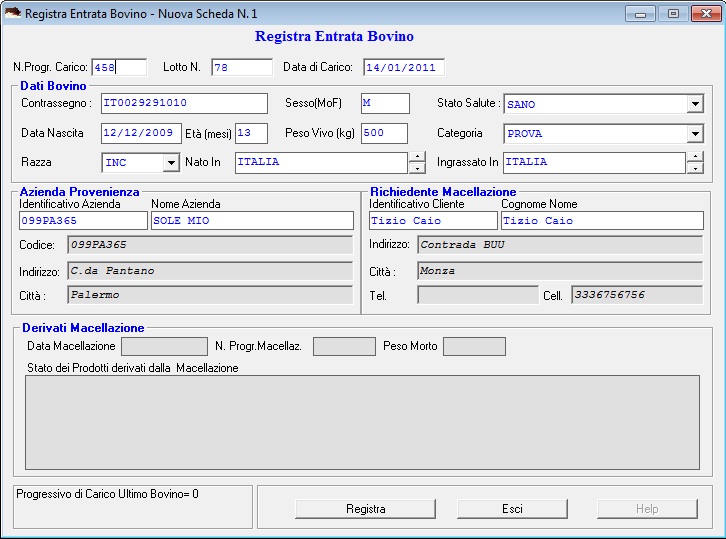
Task: Click the Richiedente Macellazione group label
Action: (443, 192)
